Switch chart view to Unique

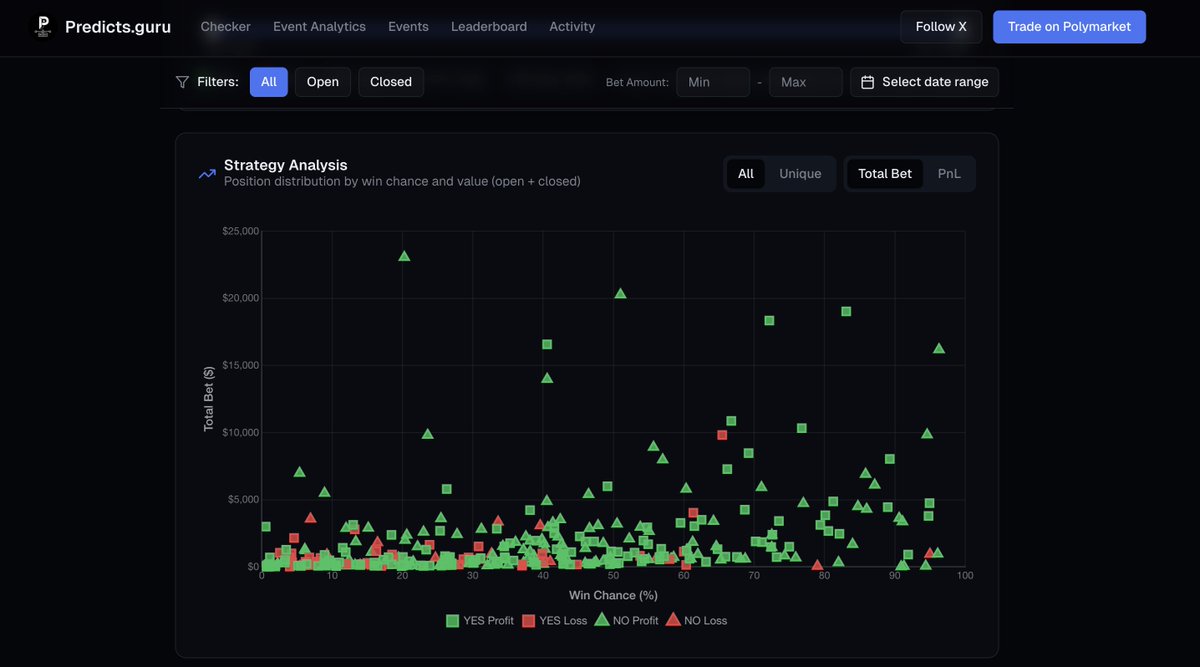[x=800, y=173]
